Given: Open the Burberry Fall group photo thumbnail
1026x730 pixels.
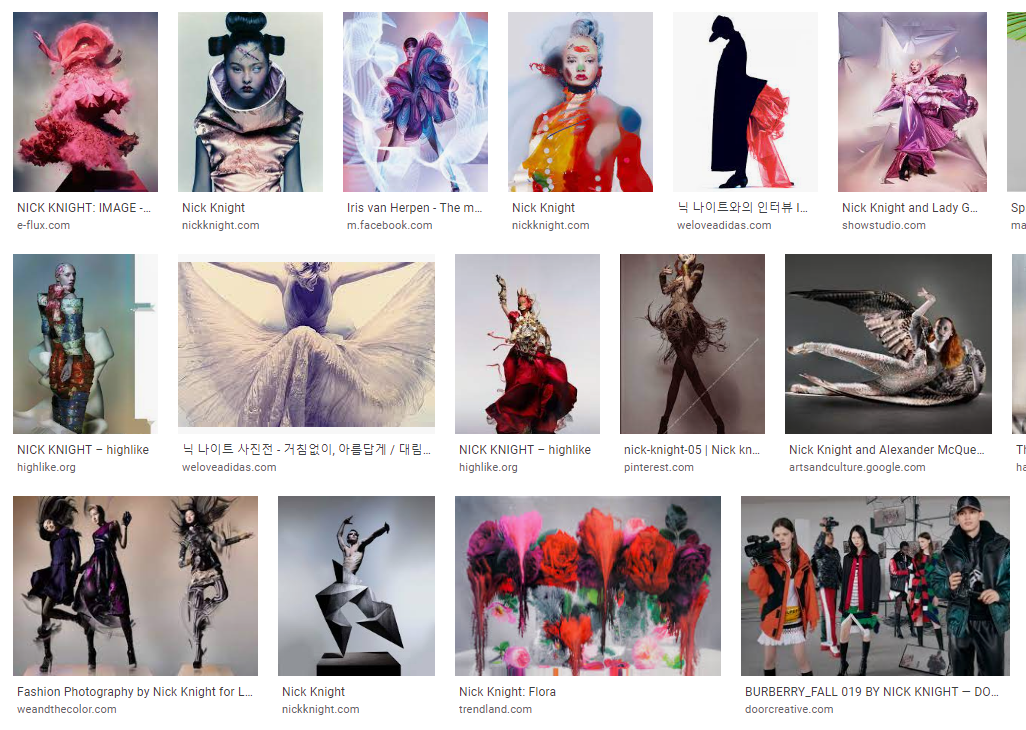Looking at the screenshot, I should [x=876, y=585].
